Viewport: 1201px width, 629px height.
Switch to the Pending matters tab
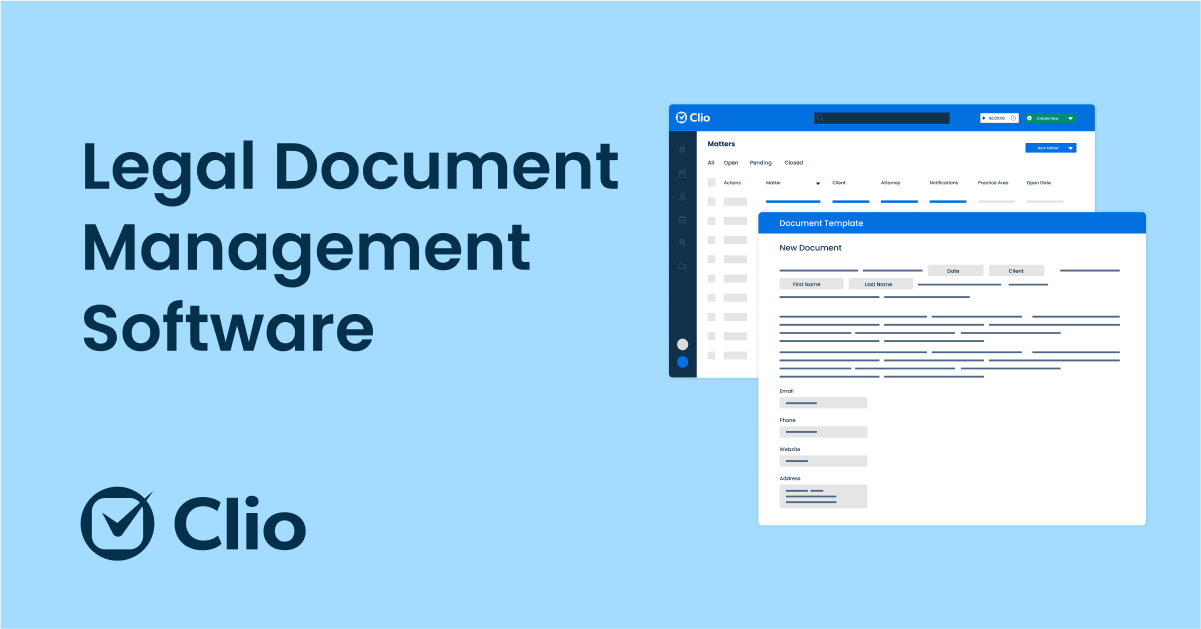tap(760, 163)
